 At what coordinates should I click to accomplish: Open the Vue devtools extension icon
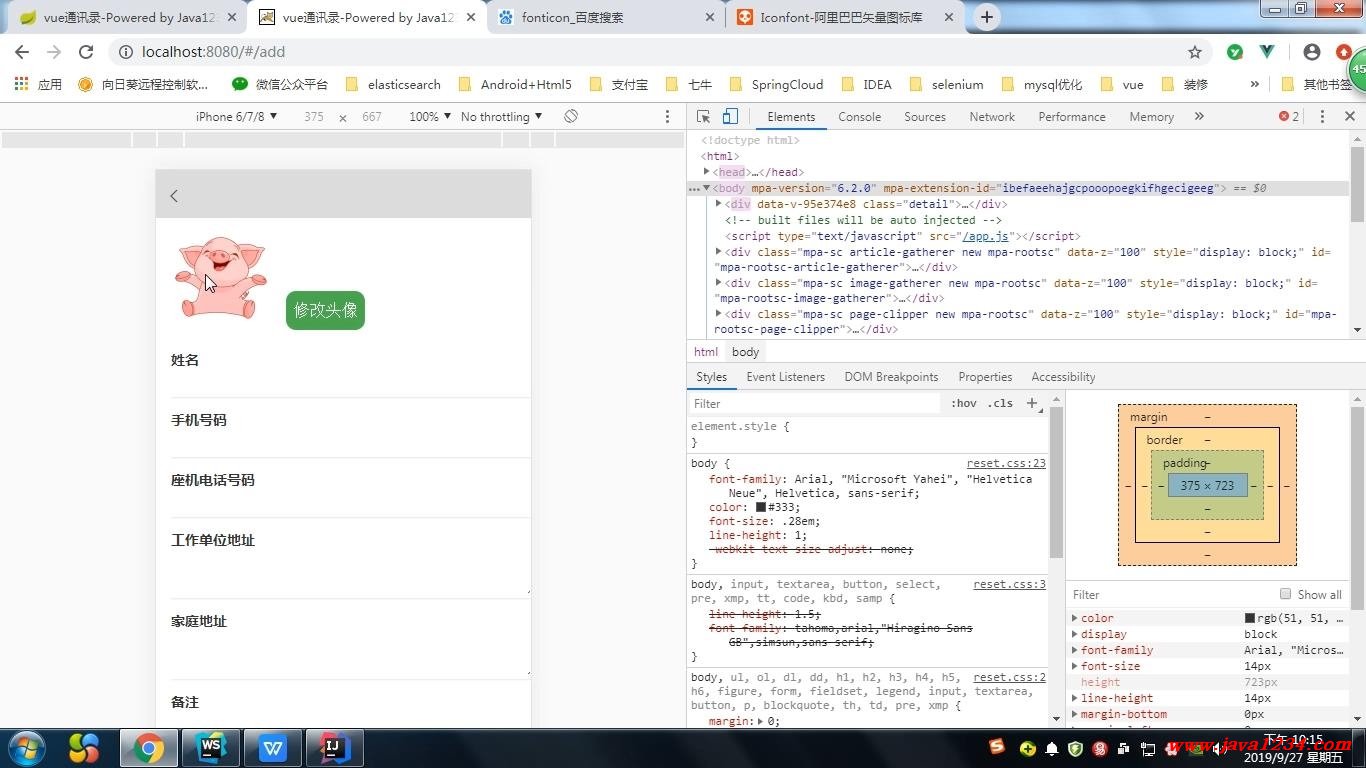click(x=1267, y=52)
